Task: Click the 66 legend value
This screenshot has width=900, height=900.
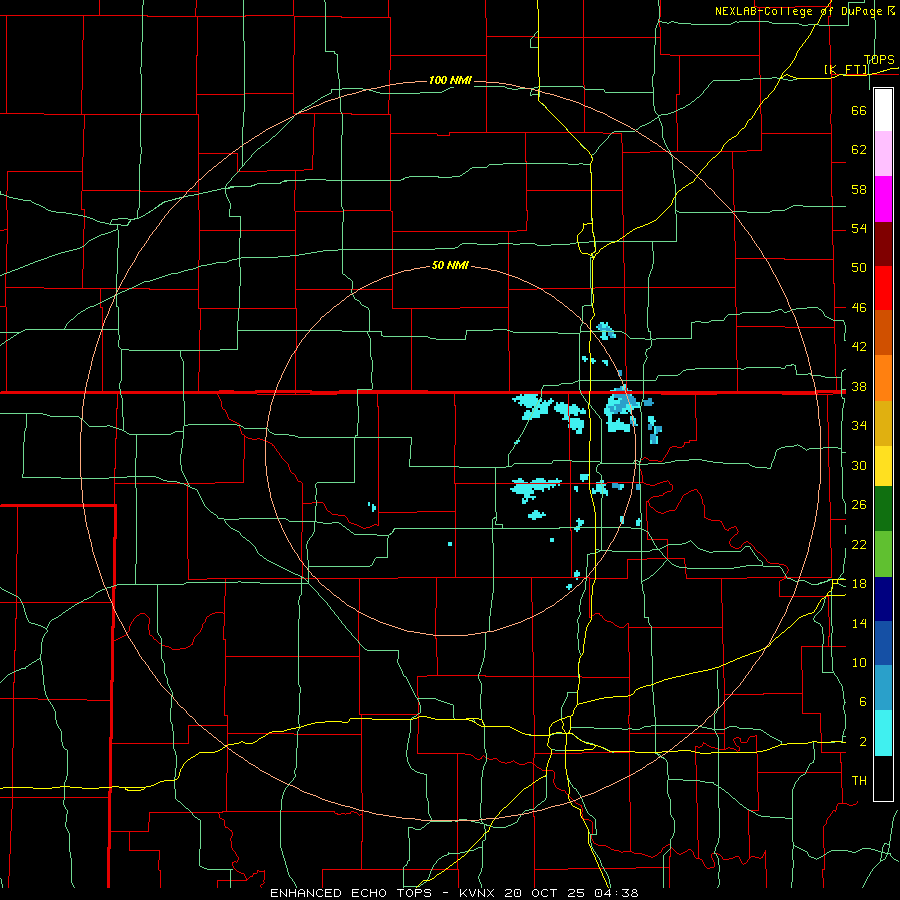Action: [859, 110]
